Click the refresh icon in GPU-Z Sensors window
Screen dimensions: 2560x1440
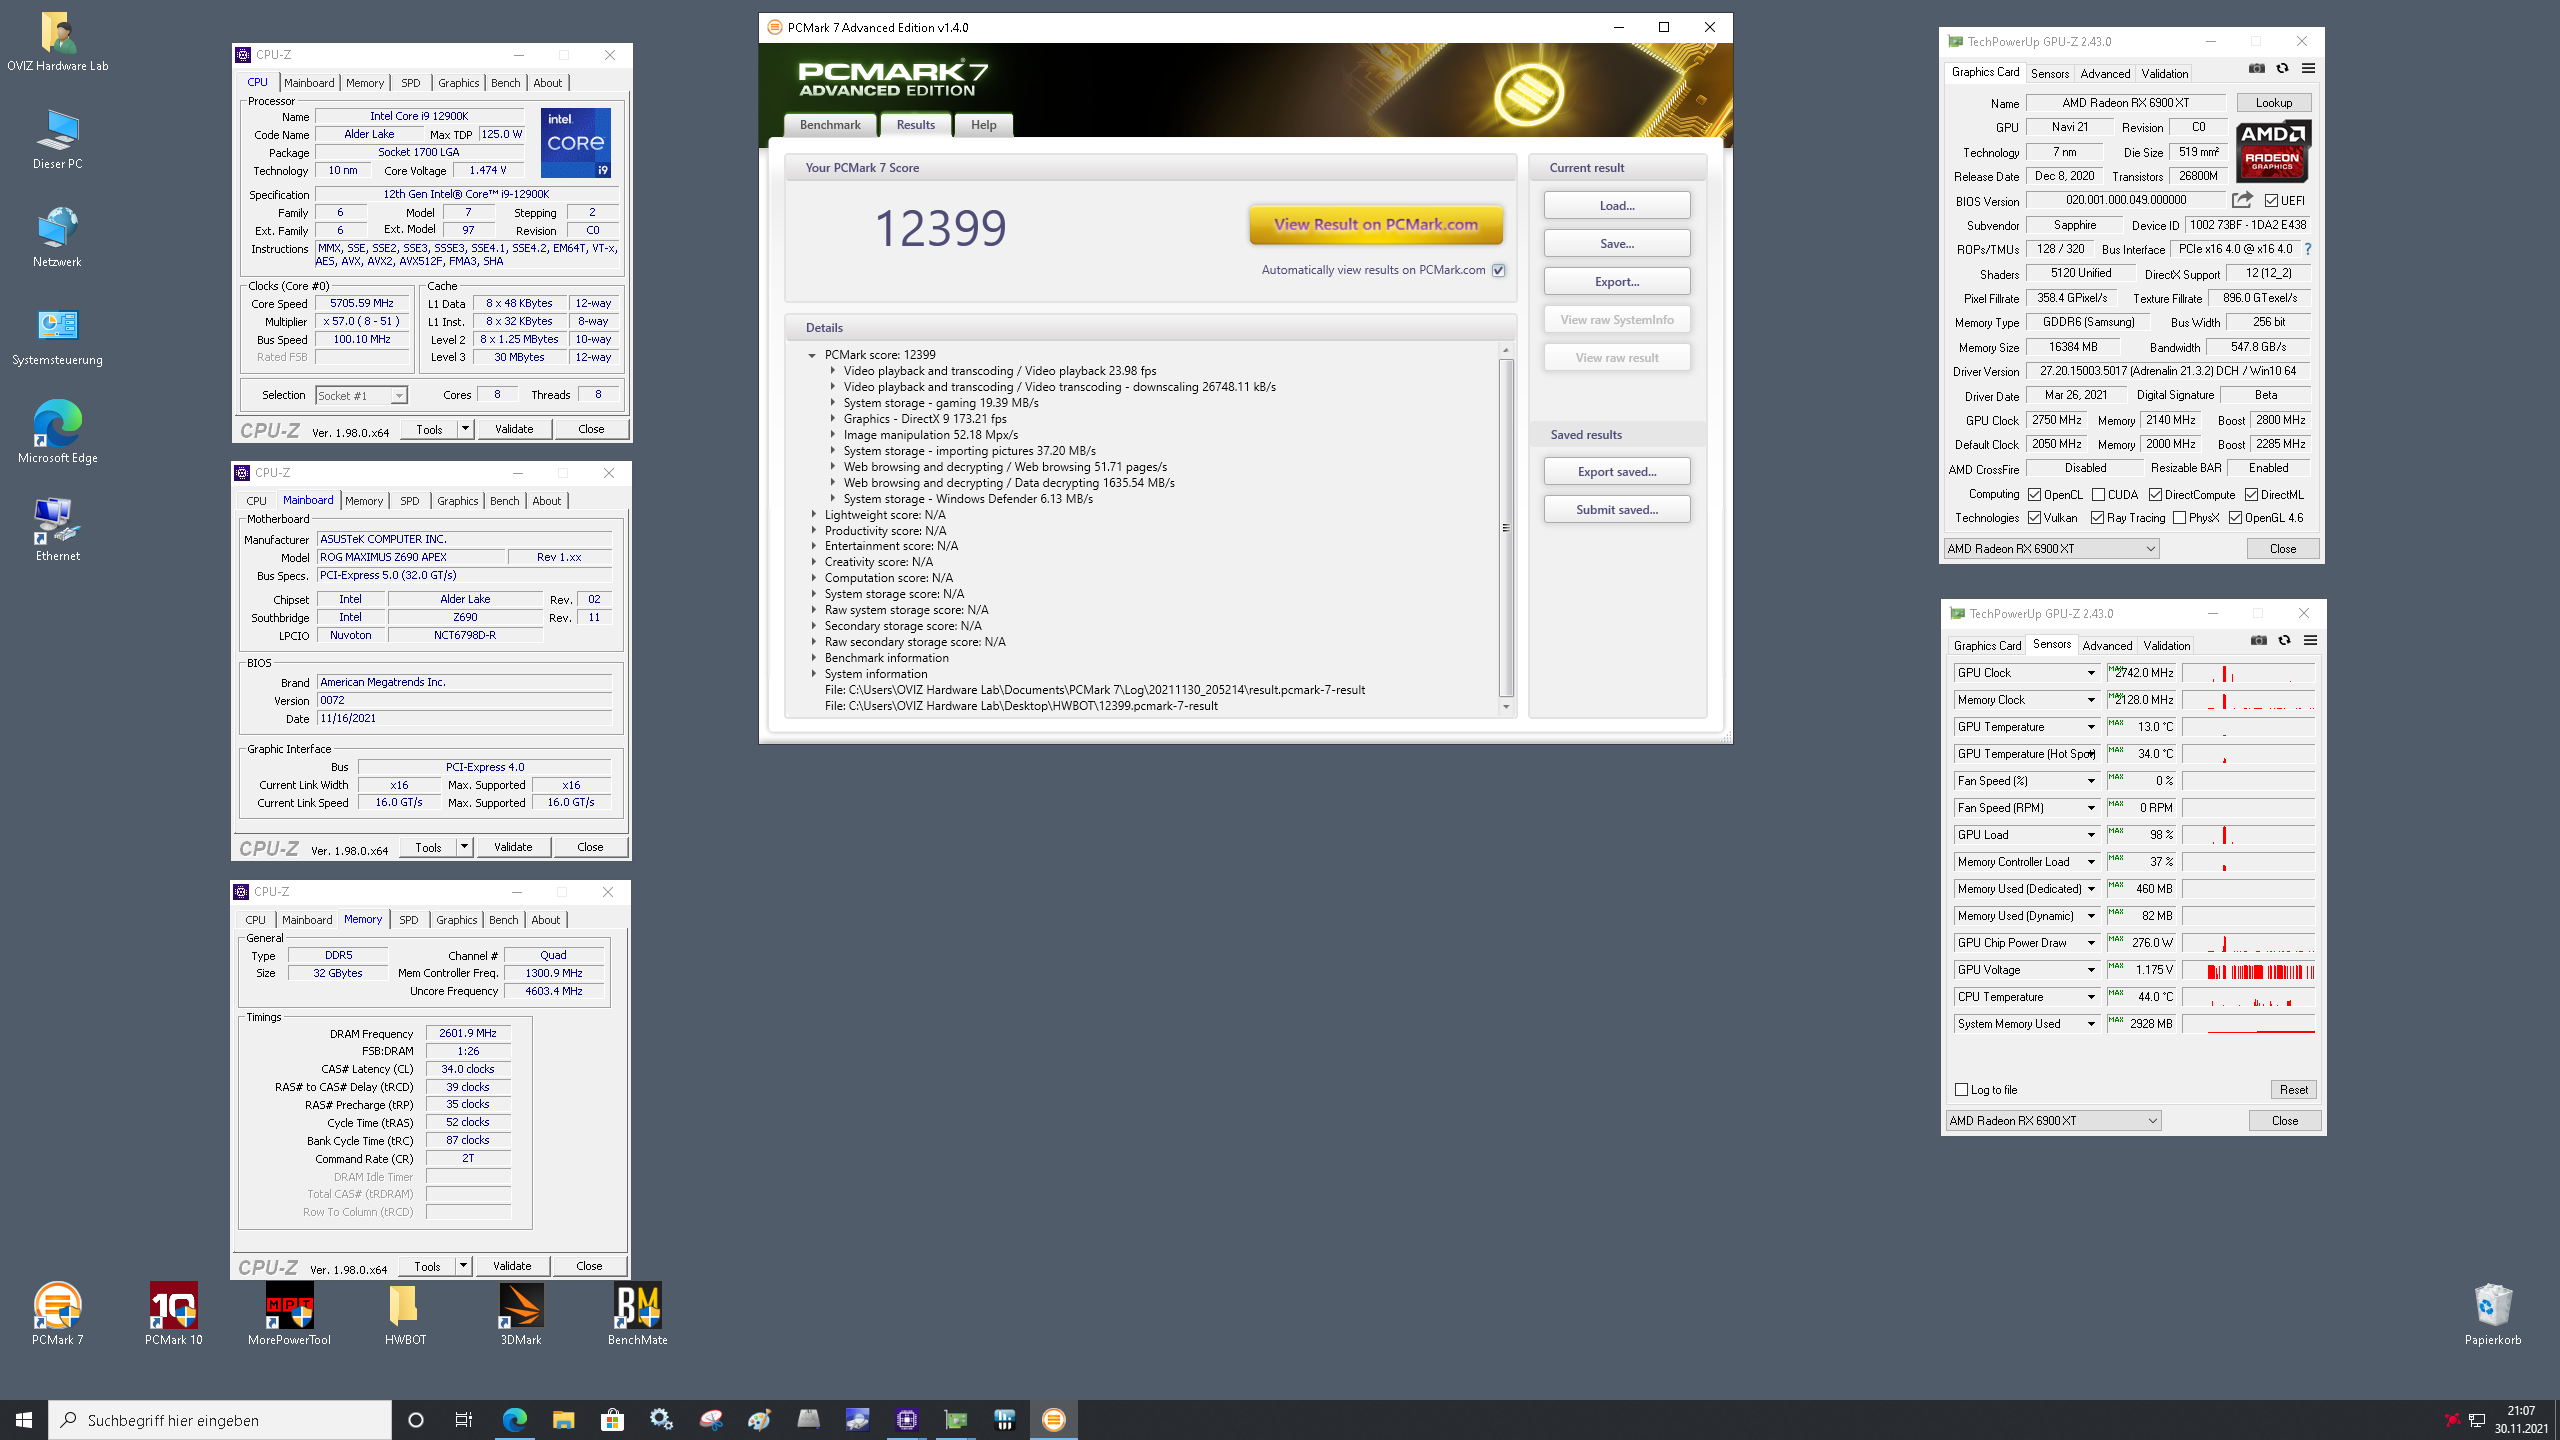click(x=2284, y=641)
